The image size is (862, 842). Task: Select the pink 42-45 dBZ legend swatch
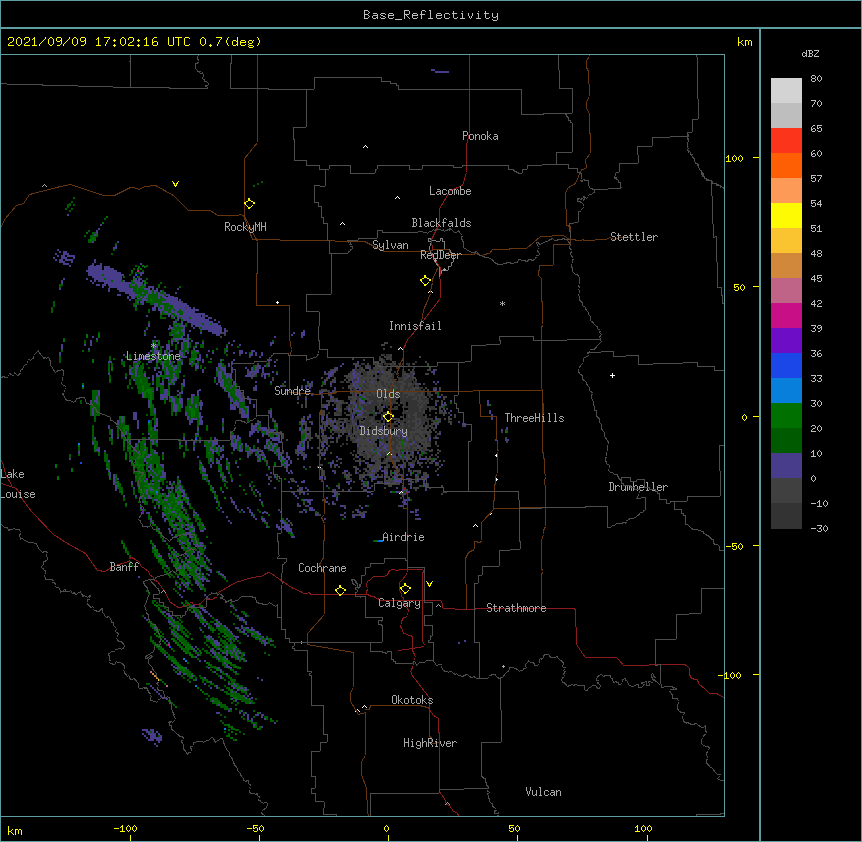point(786,291)
